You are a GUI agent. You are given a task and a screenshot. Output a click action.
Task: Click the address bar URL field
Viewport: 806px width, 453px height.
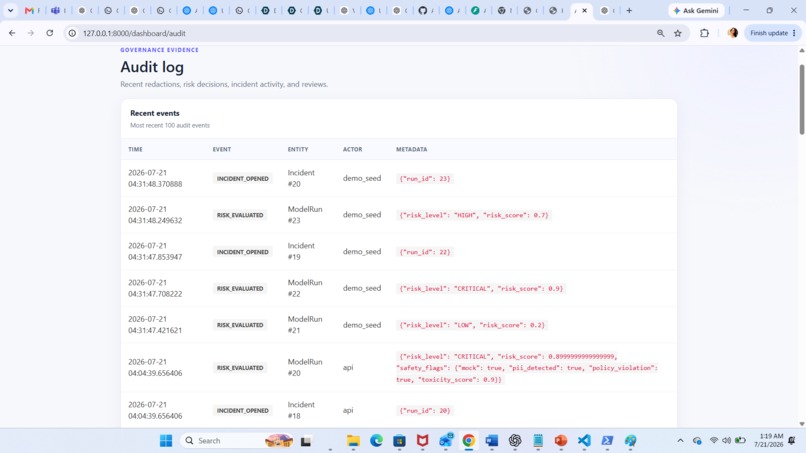click(360, 33)
